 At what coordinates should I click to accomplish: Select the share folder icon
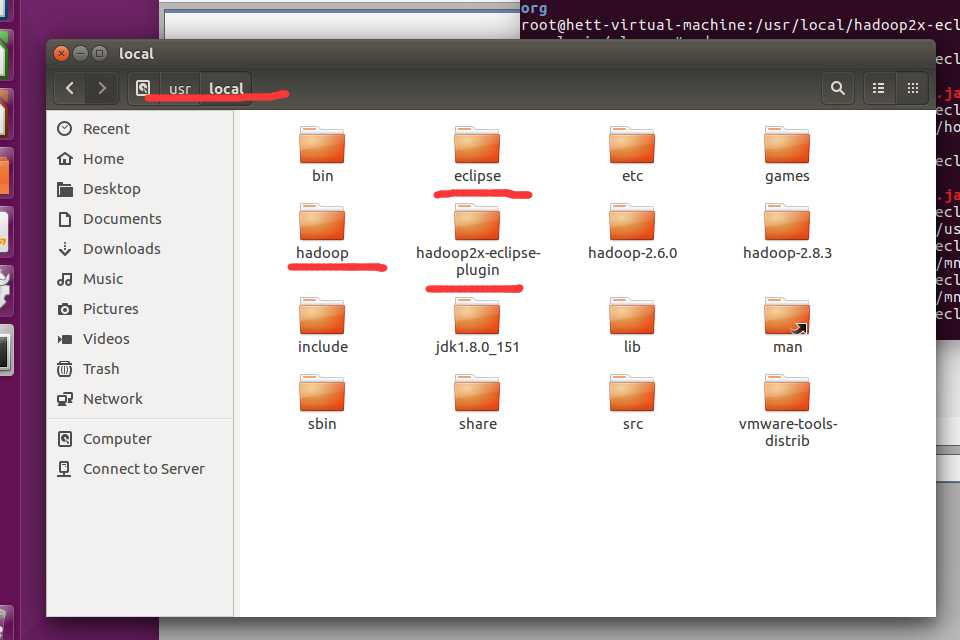pyautogui.click(x=477, y=394)
